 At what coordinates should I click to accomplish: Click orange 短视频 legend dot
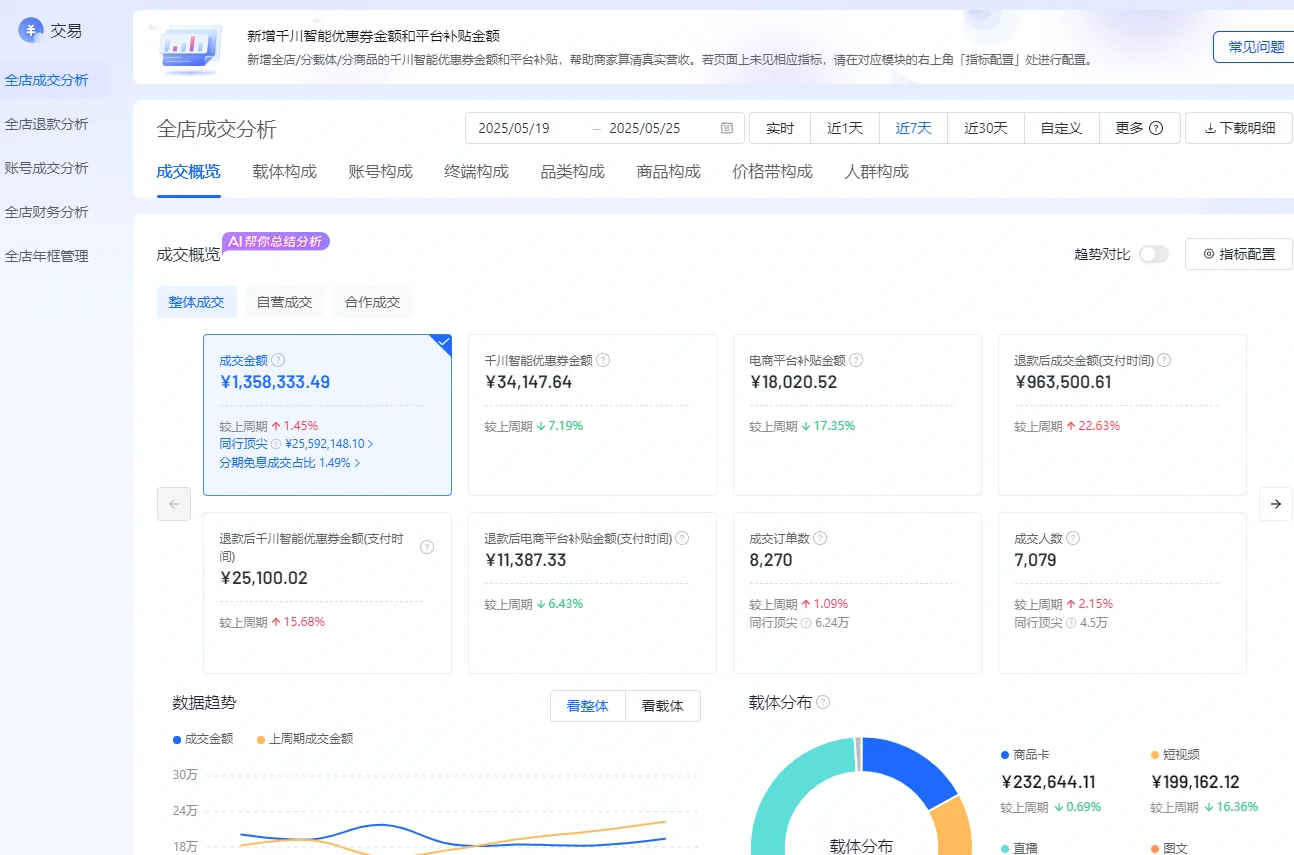click(x=1155, y=755)
